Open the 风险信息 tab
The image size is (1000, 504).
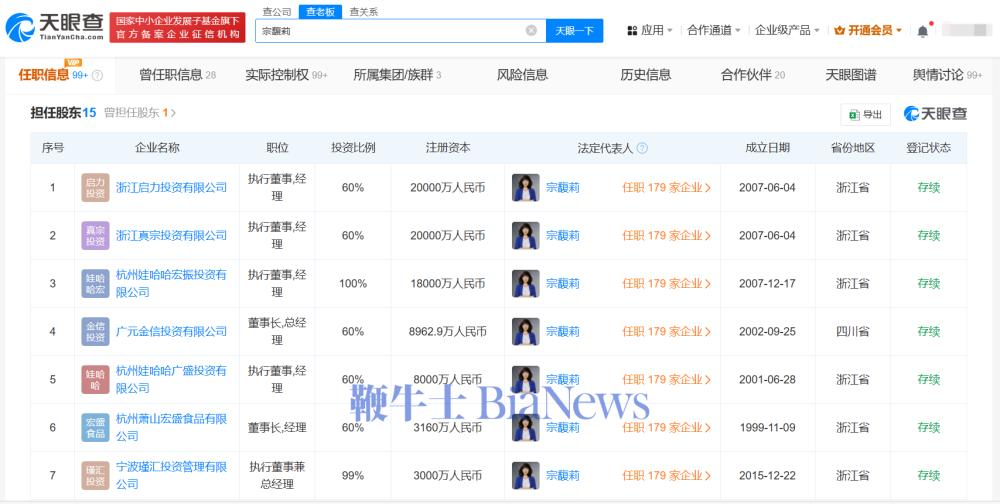(522, 75)
